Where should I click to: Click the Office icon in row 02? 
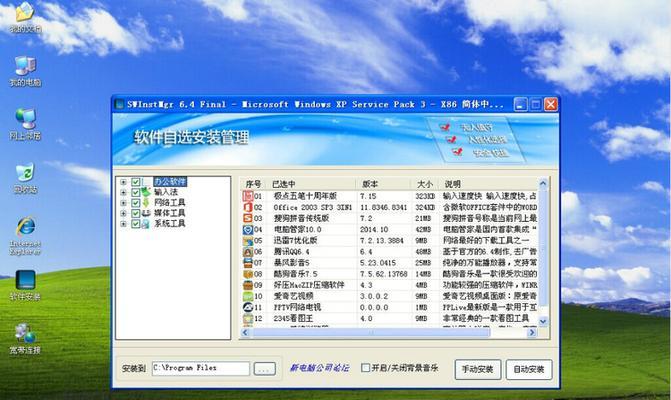248,207
